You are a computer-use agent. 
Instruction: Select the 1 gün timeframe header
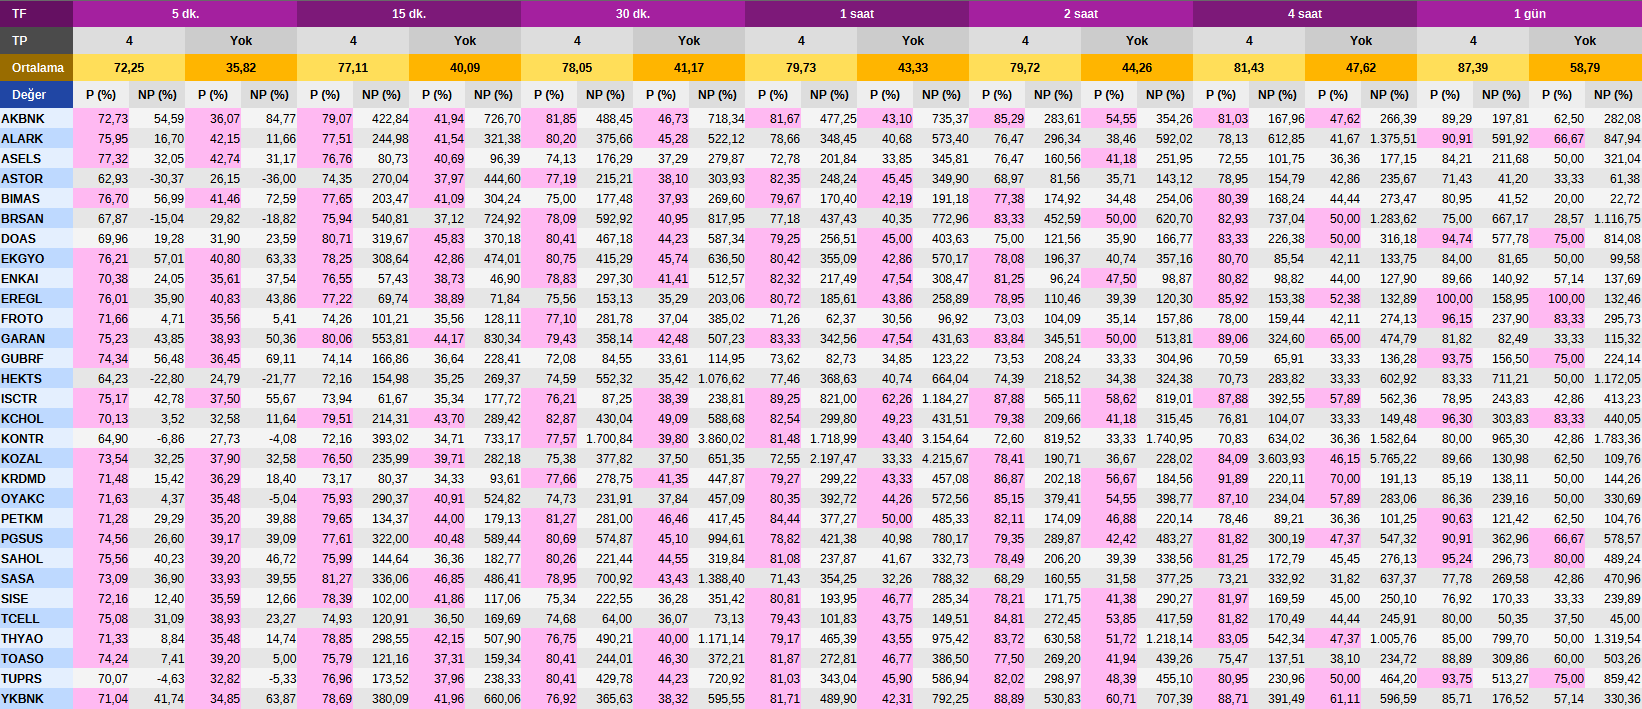(x=1529, y=14)
